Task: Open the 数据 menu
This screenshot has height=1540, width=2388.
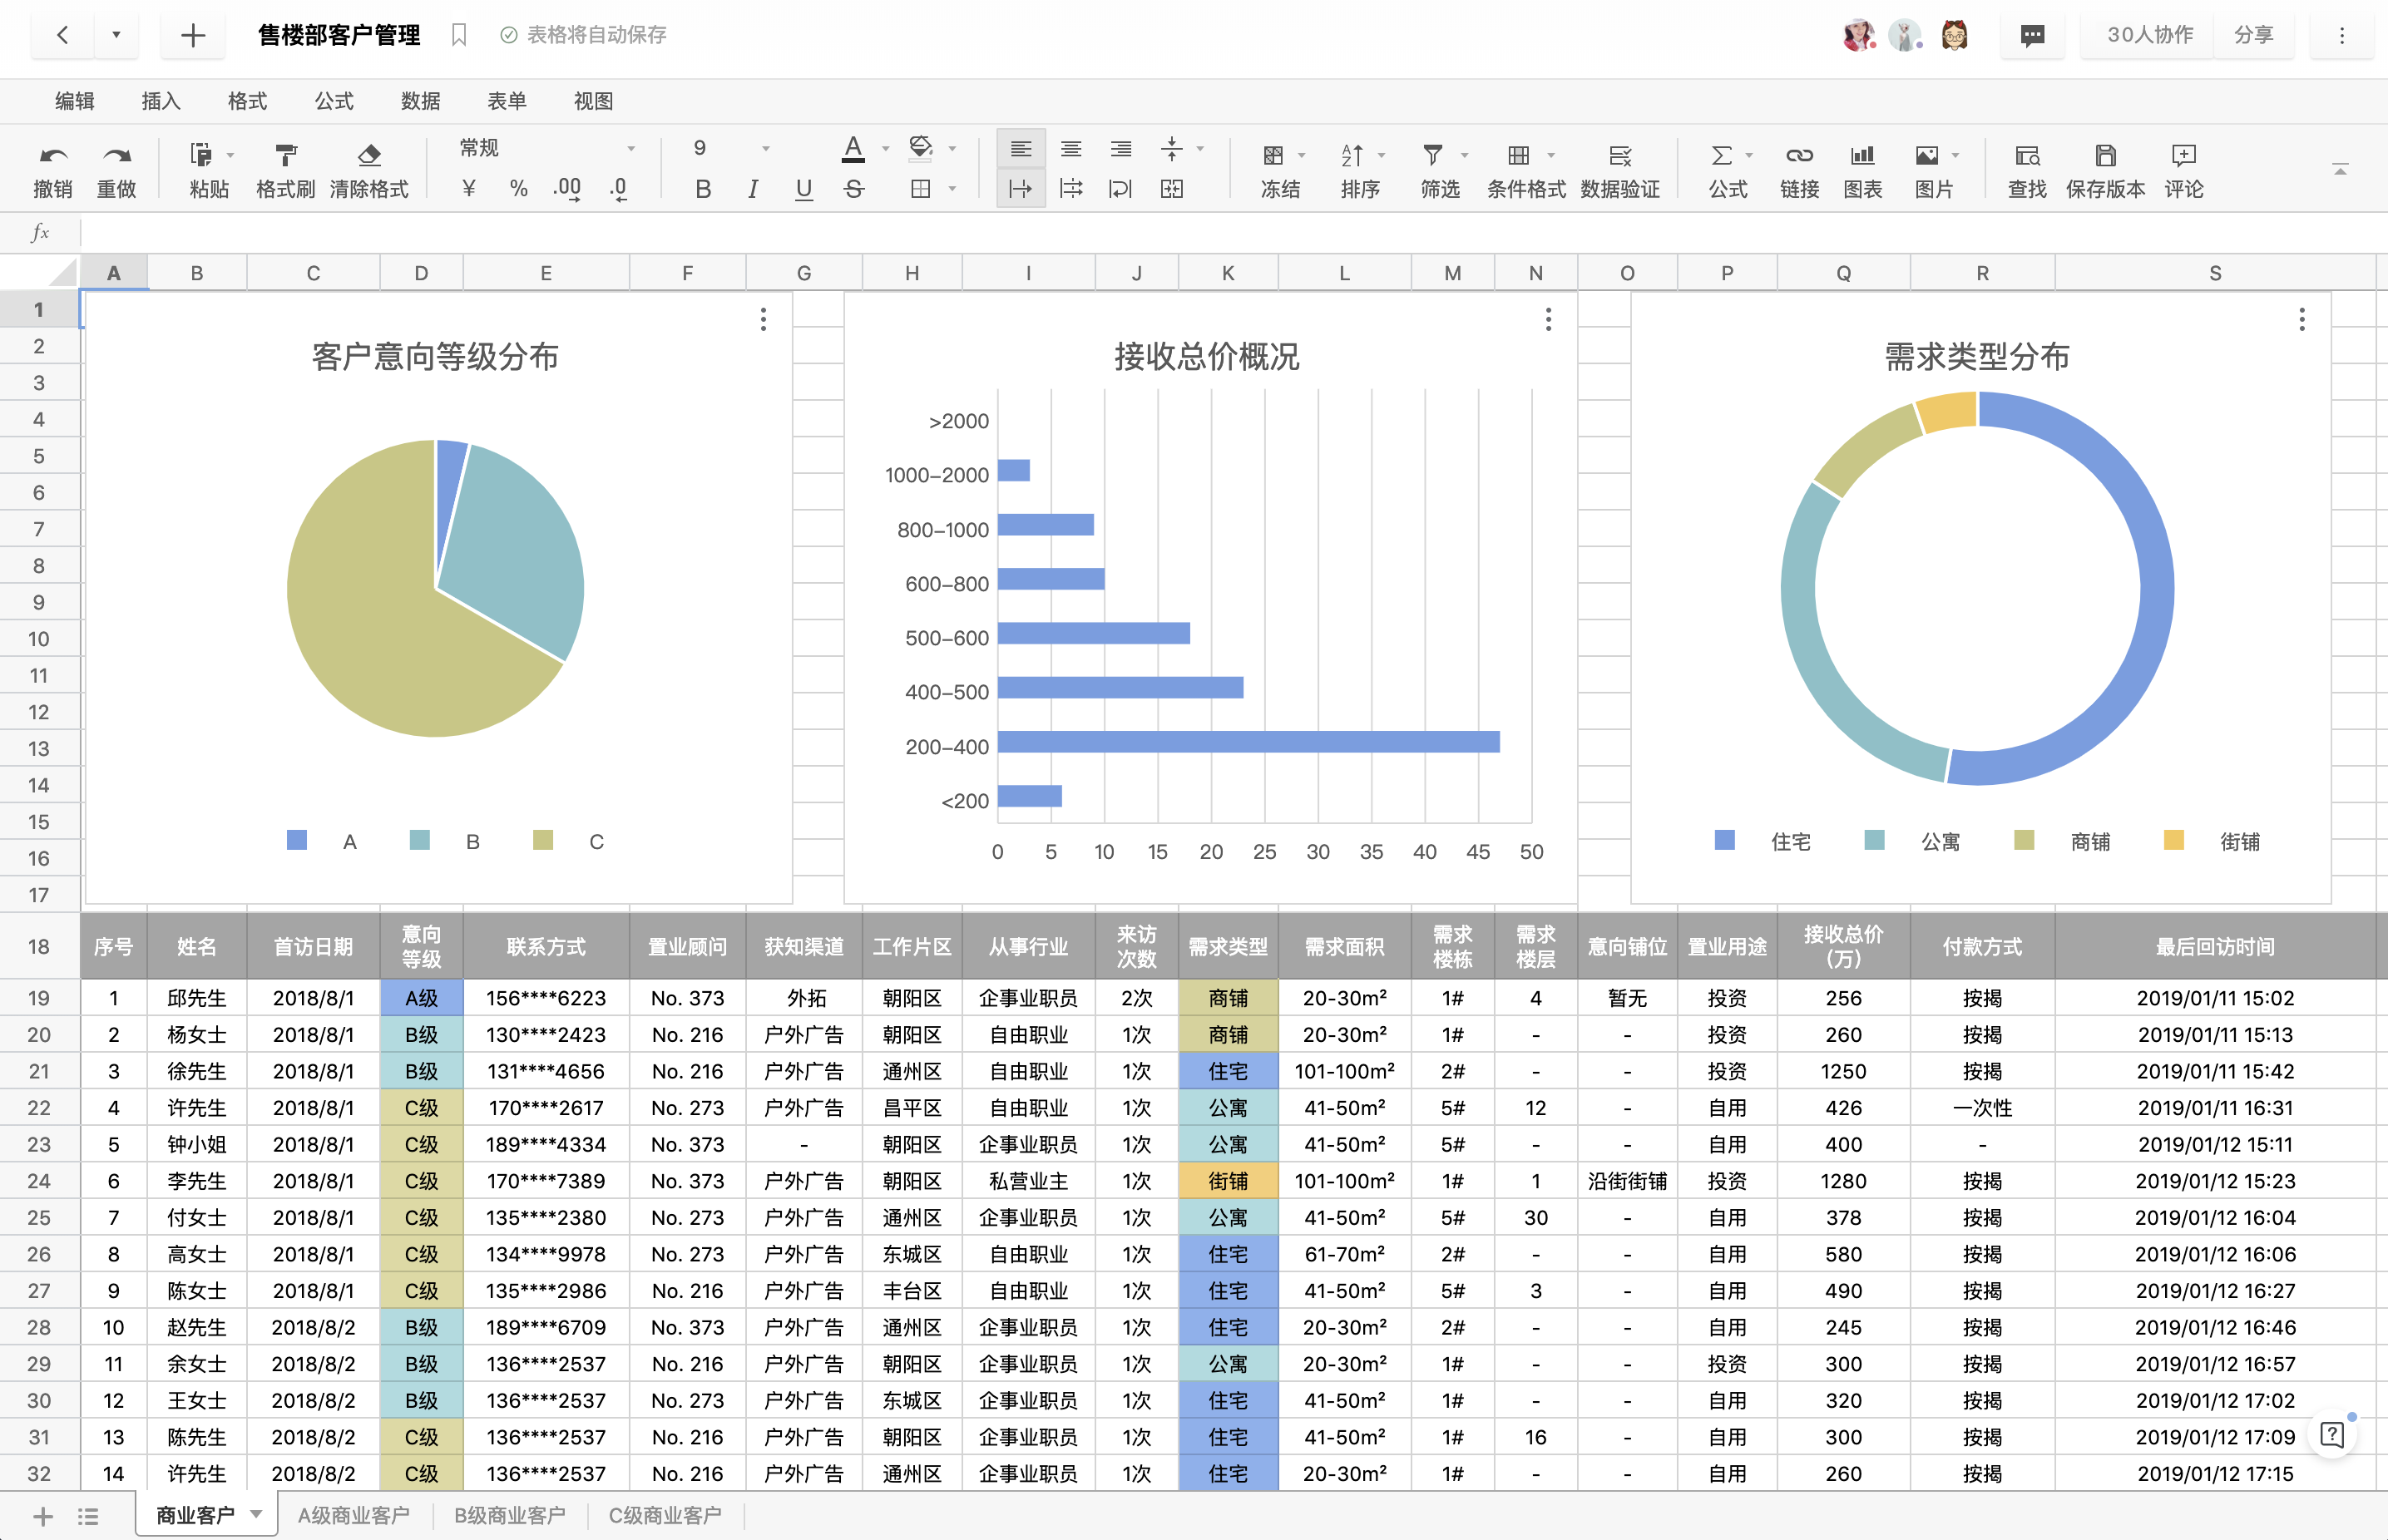Action: (x=420, y=101)
